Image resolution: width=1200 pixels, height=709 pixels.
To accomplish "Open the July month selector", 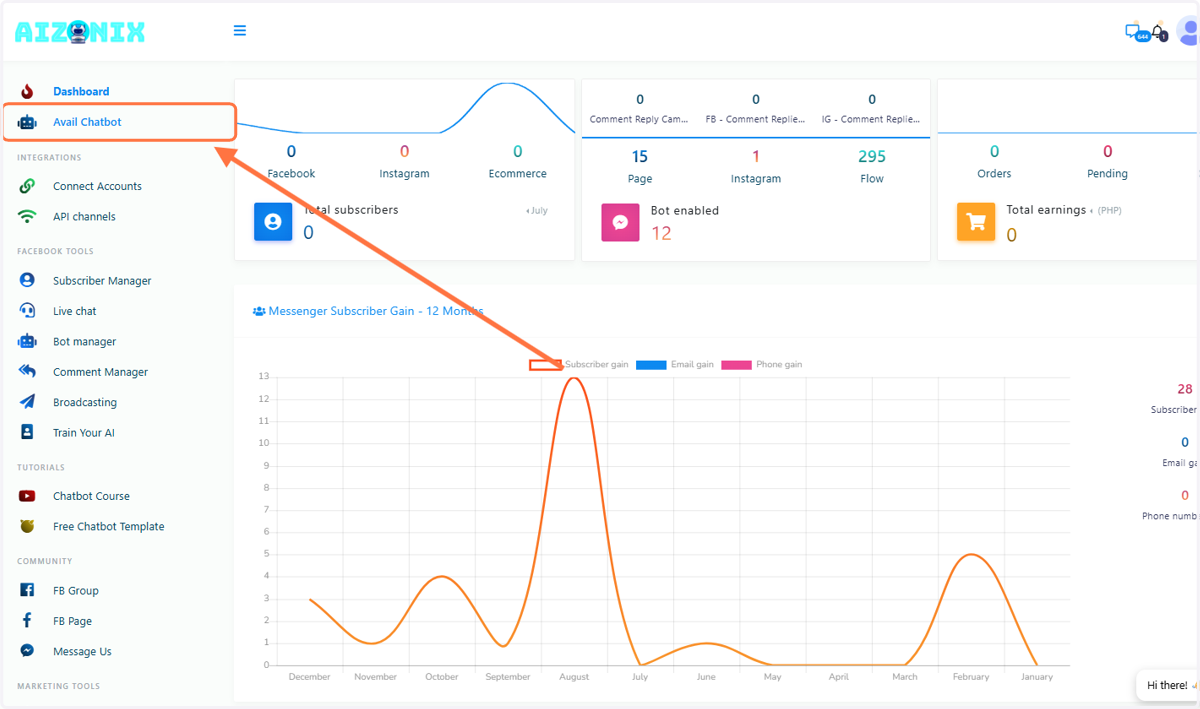I will pos(537,211).
